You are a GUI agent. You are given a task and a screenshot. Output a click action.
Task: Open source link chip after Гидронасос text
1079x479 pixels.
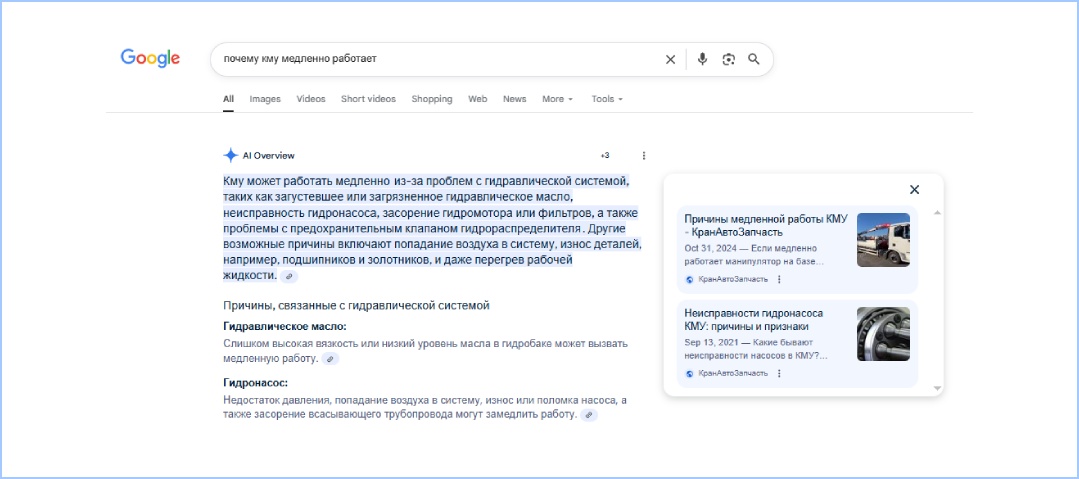click(588, 415)
